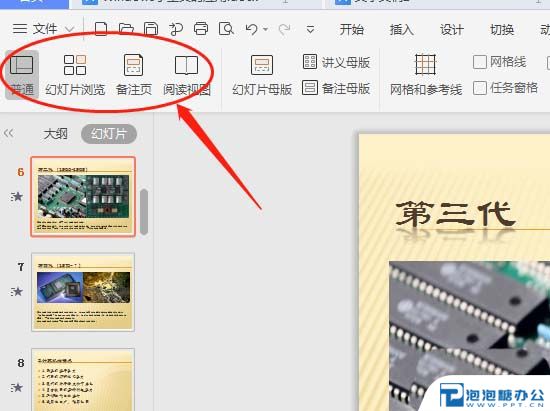Select the chip photo on the slide
The height and width of the screenshot is (411, 550).
pyautogui.click(x=469, y=336)
